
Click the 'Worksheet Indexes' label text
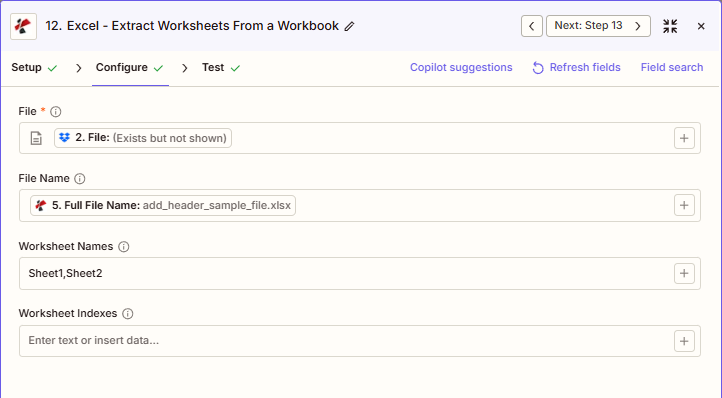coord(68,313)
